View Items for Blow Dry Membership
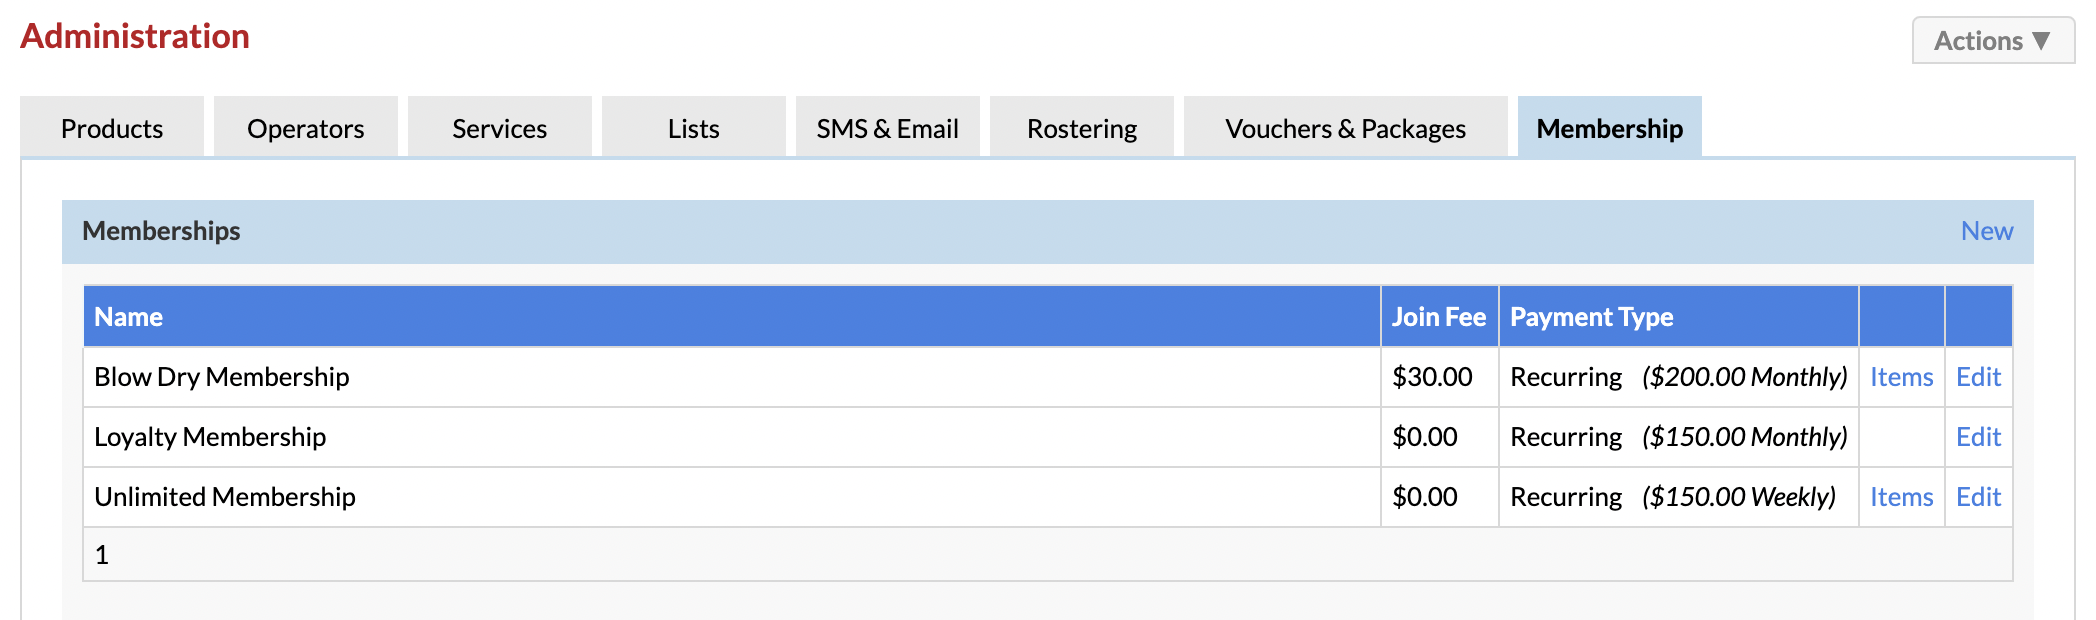This screenshot has width=2096, height=620. [1902, 377]
